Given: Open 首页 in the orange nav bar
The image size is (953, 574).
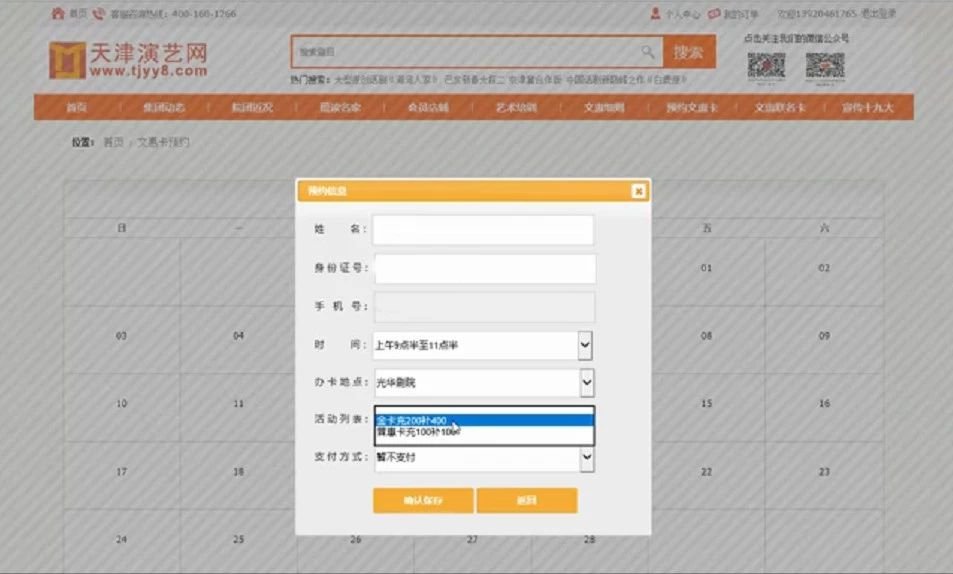Looking at the screenshot, I should tap(77, 108).
